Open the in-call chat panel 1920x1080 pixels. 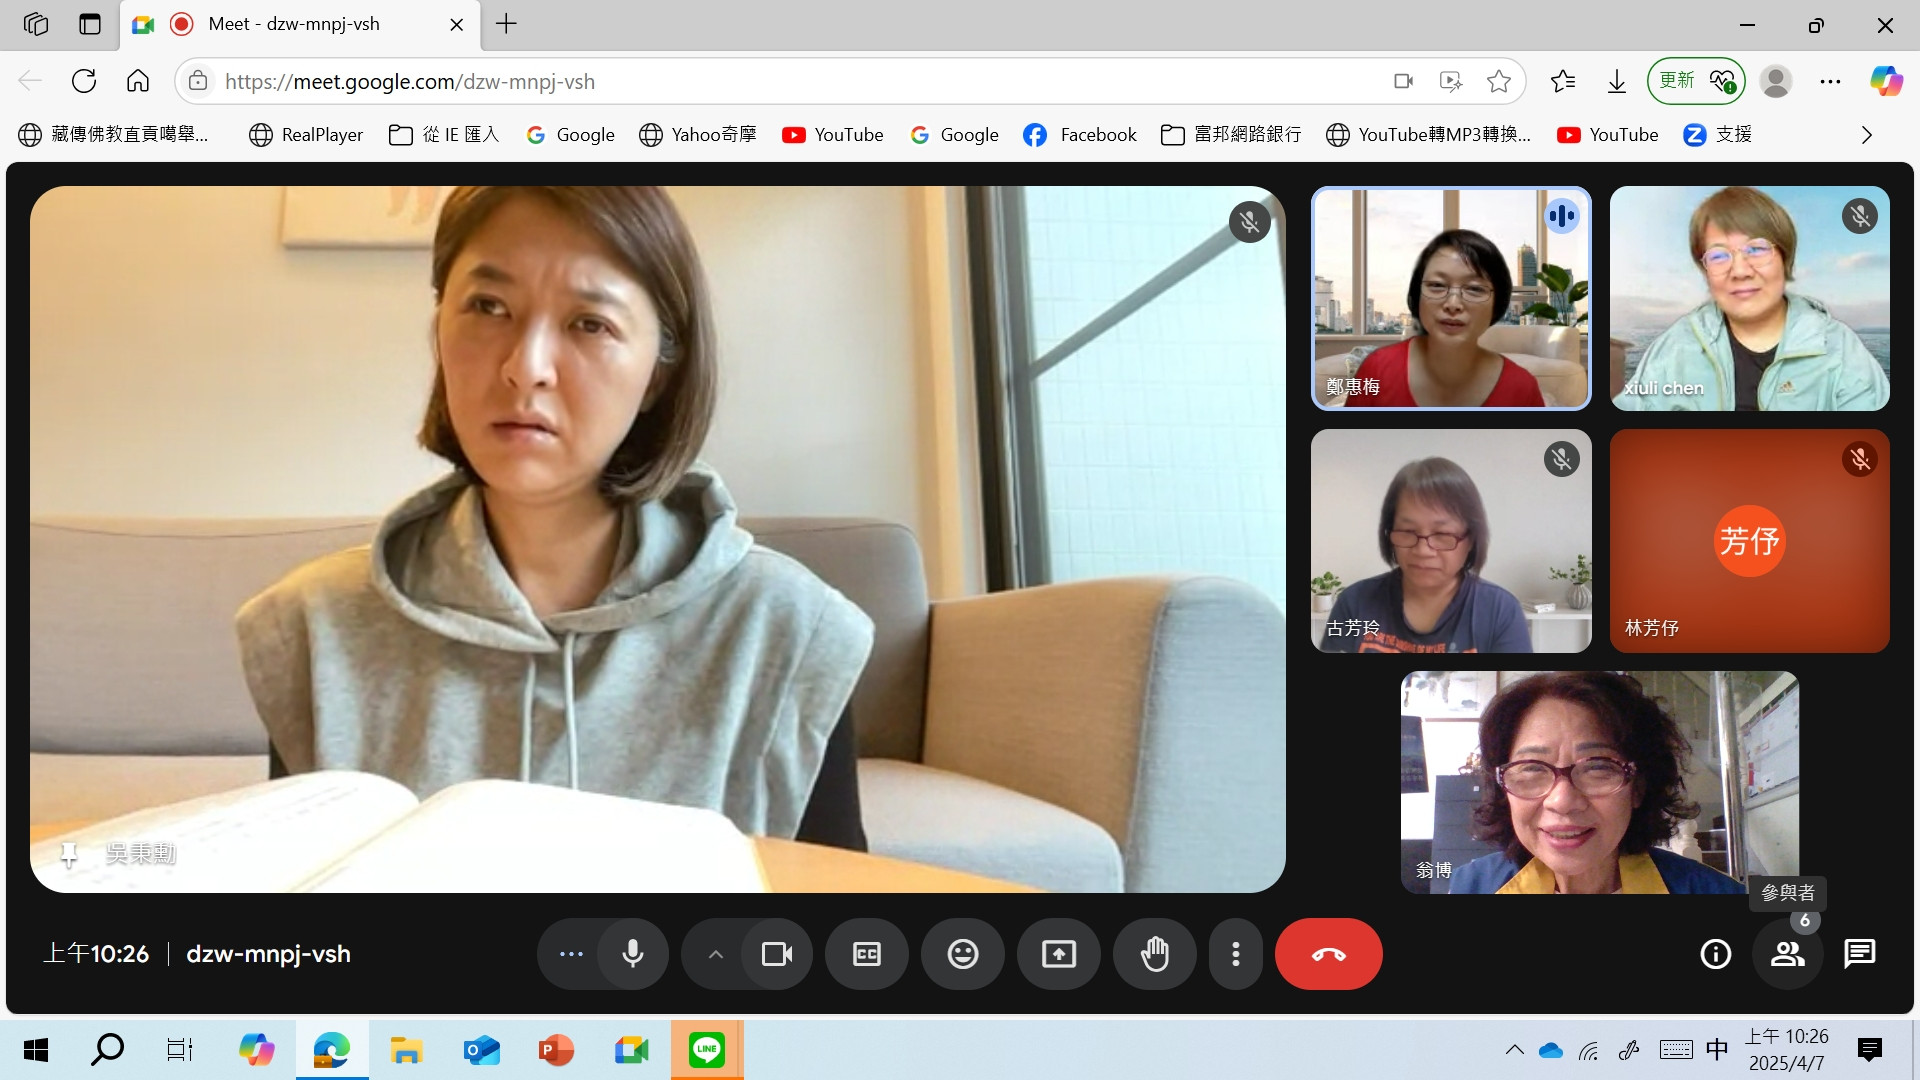(x=1859, y=954)
